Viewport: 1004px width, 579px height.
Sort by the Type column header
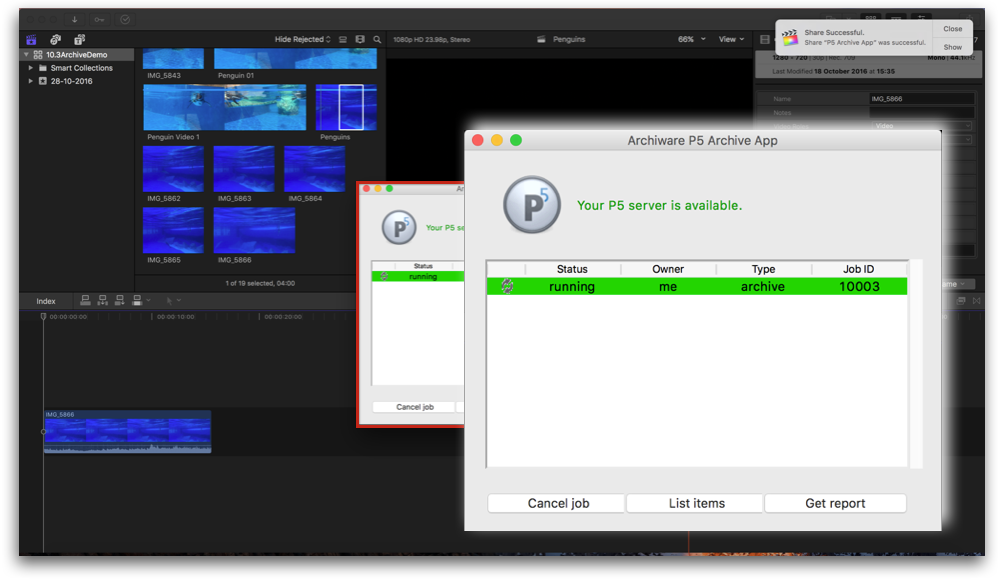pyautogui.click(x=763, y=269)
